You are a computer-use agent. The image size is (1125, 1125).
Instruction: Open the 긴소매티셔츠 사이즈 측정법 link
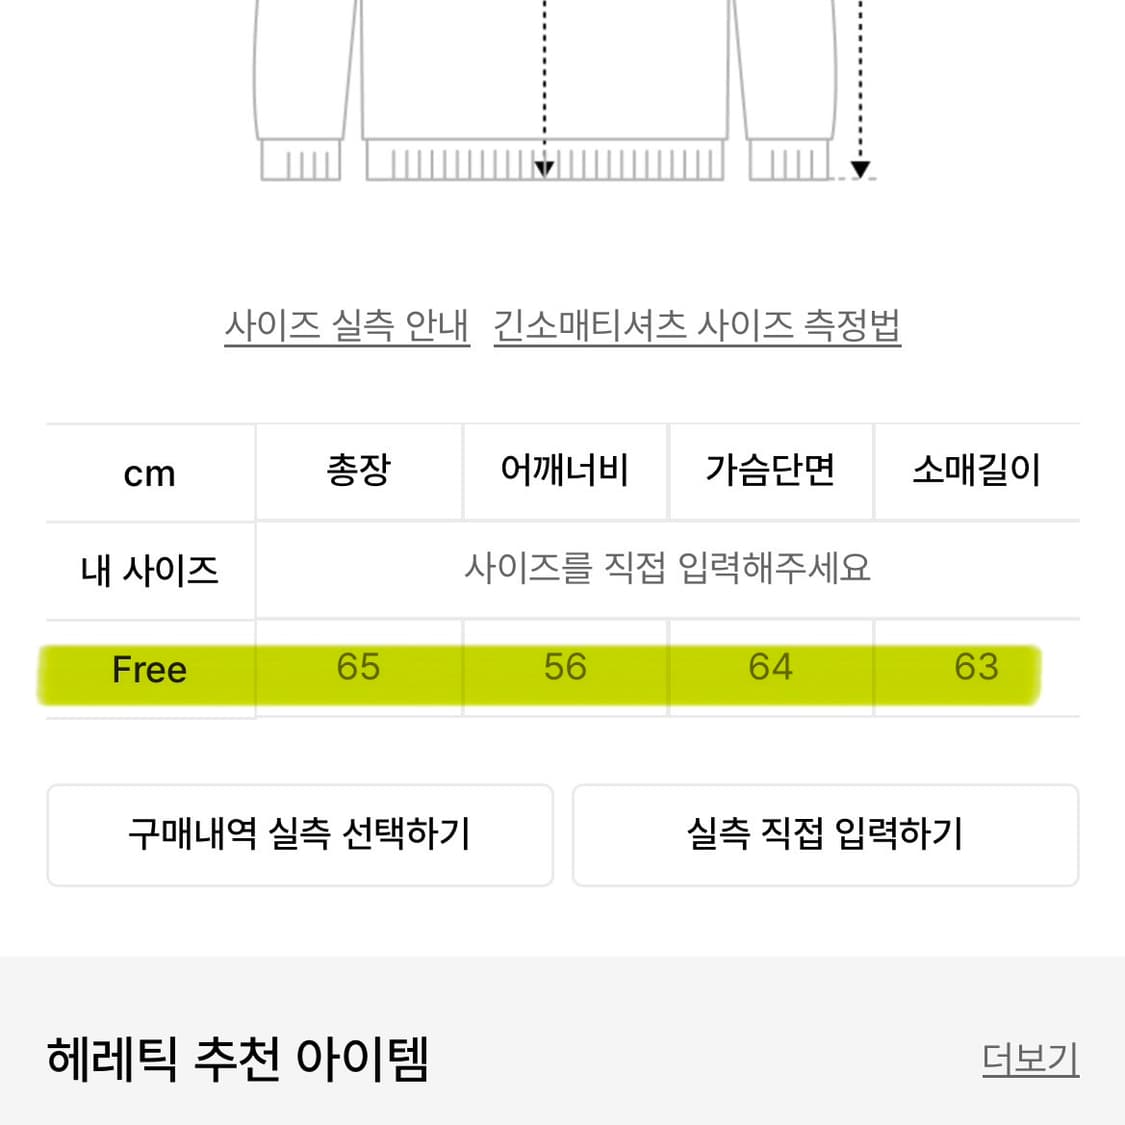coord(697,325)
